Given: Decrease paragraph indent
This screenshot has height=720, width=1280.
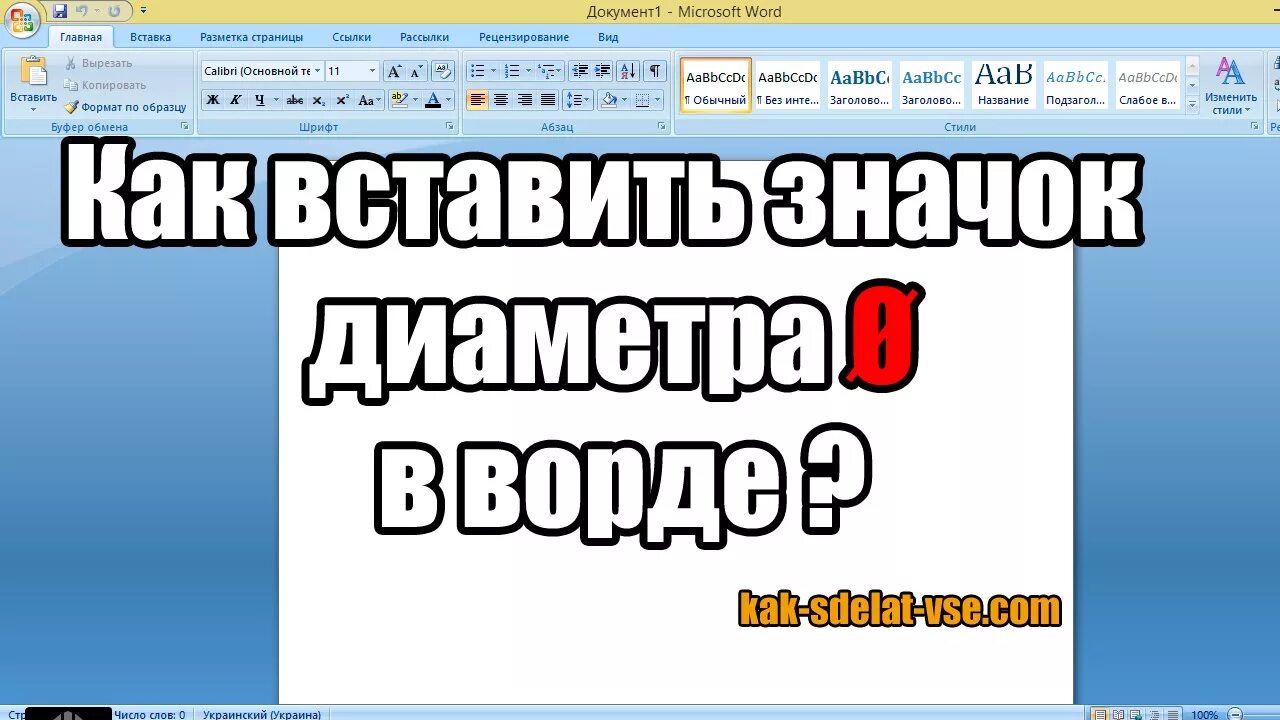Looking at the screenshot, I should tap(580, 71).
